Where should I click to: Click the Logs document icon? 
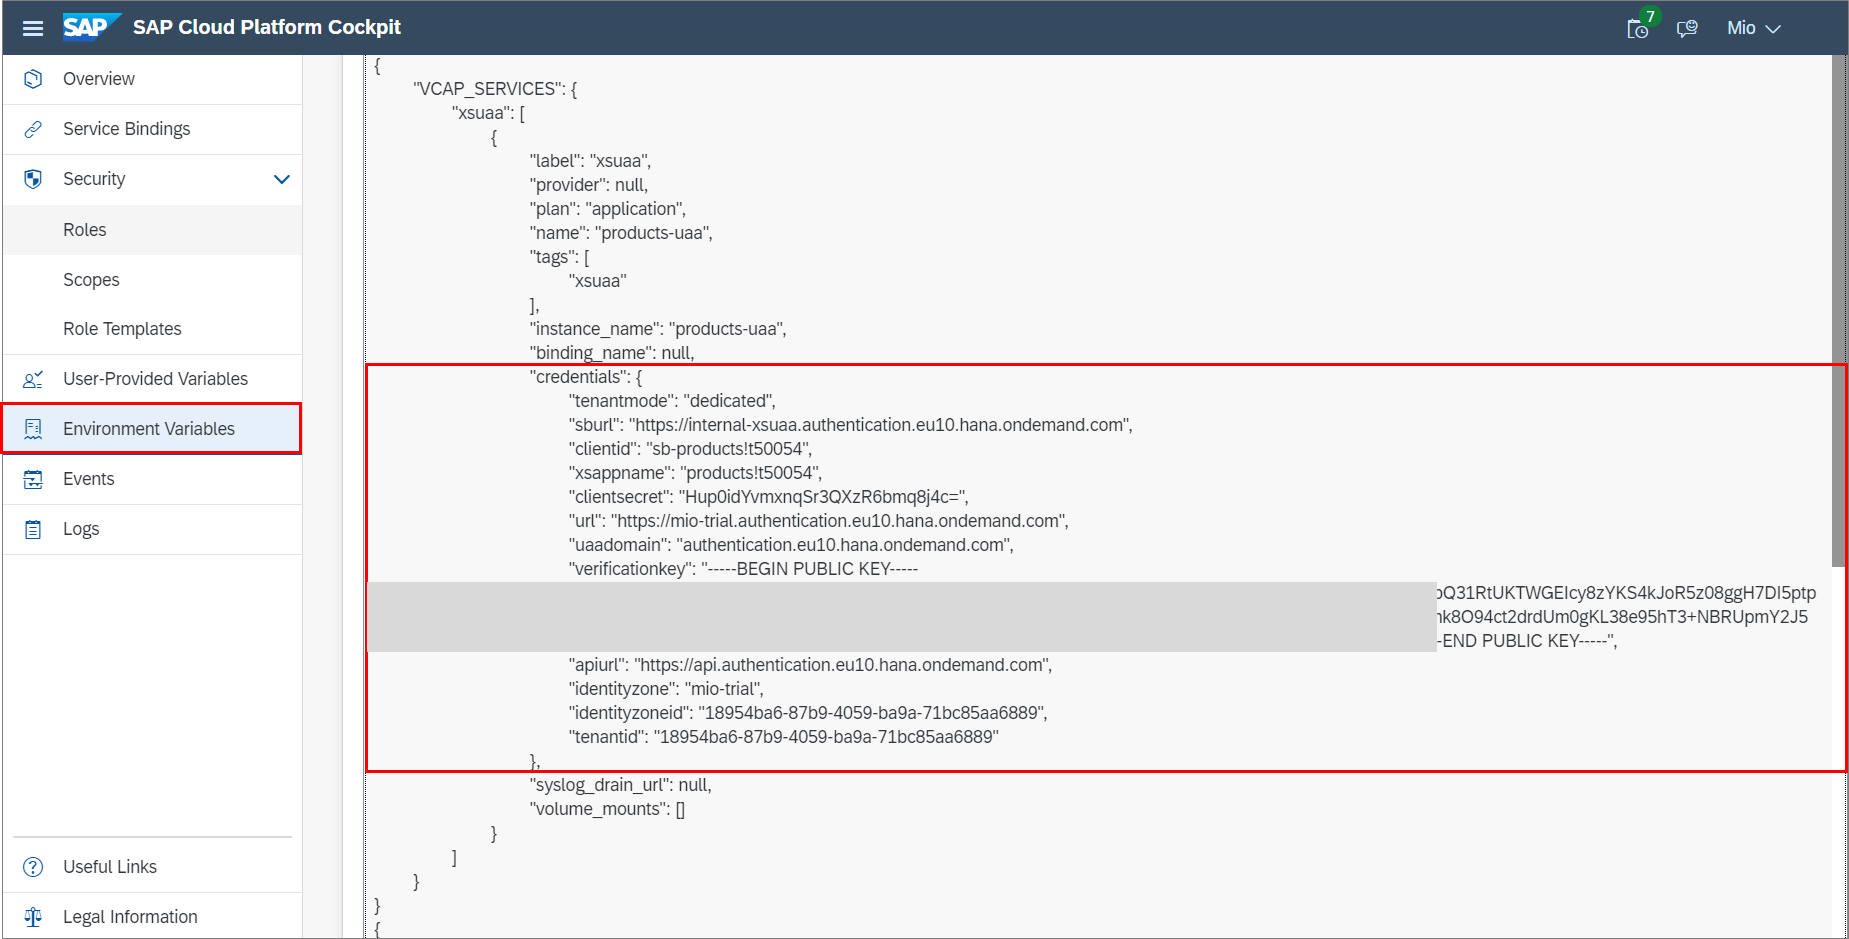tap(33, 529)
